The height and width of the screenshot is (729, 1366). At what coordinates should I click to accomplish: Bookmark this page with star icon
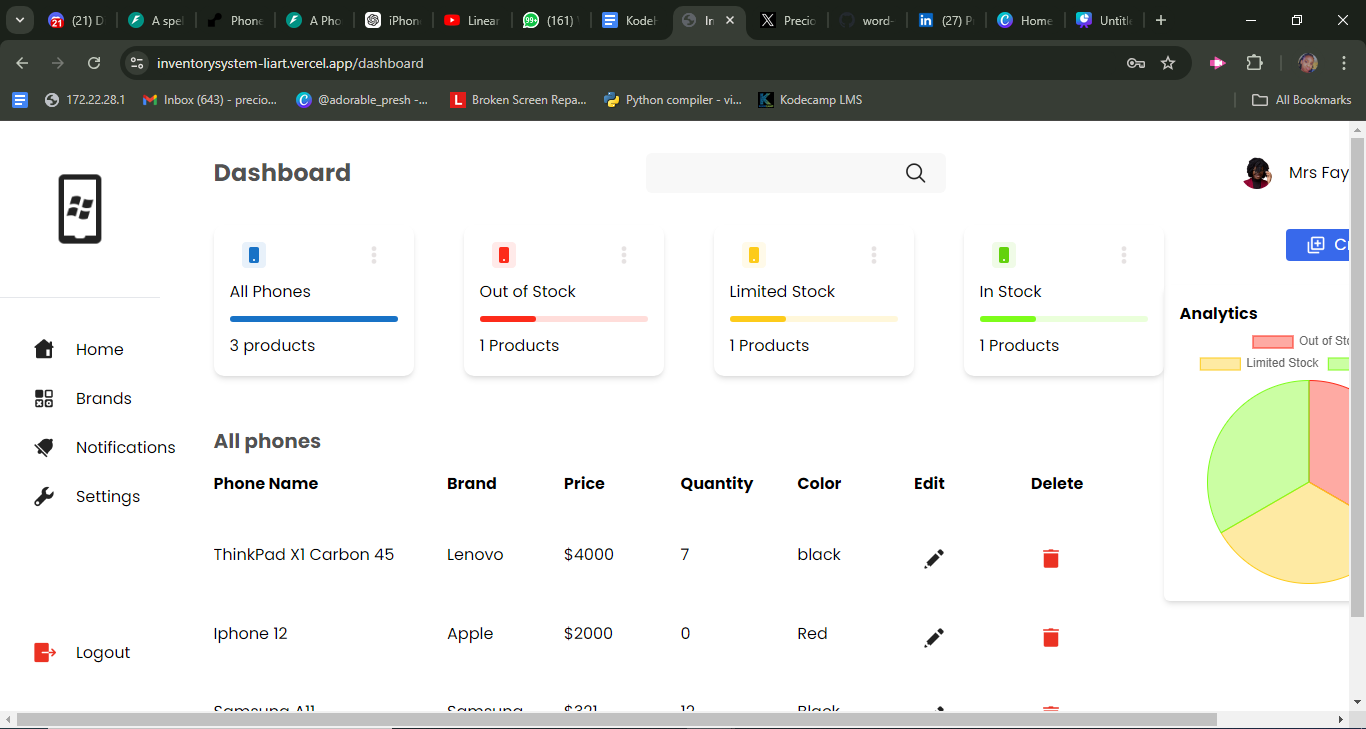tap(1168, 63)
